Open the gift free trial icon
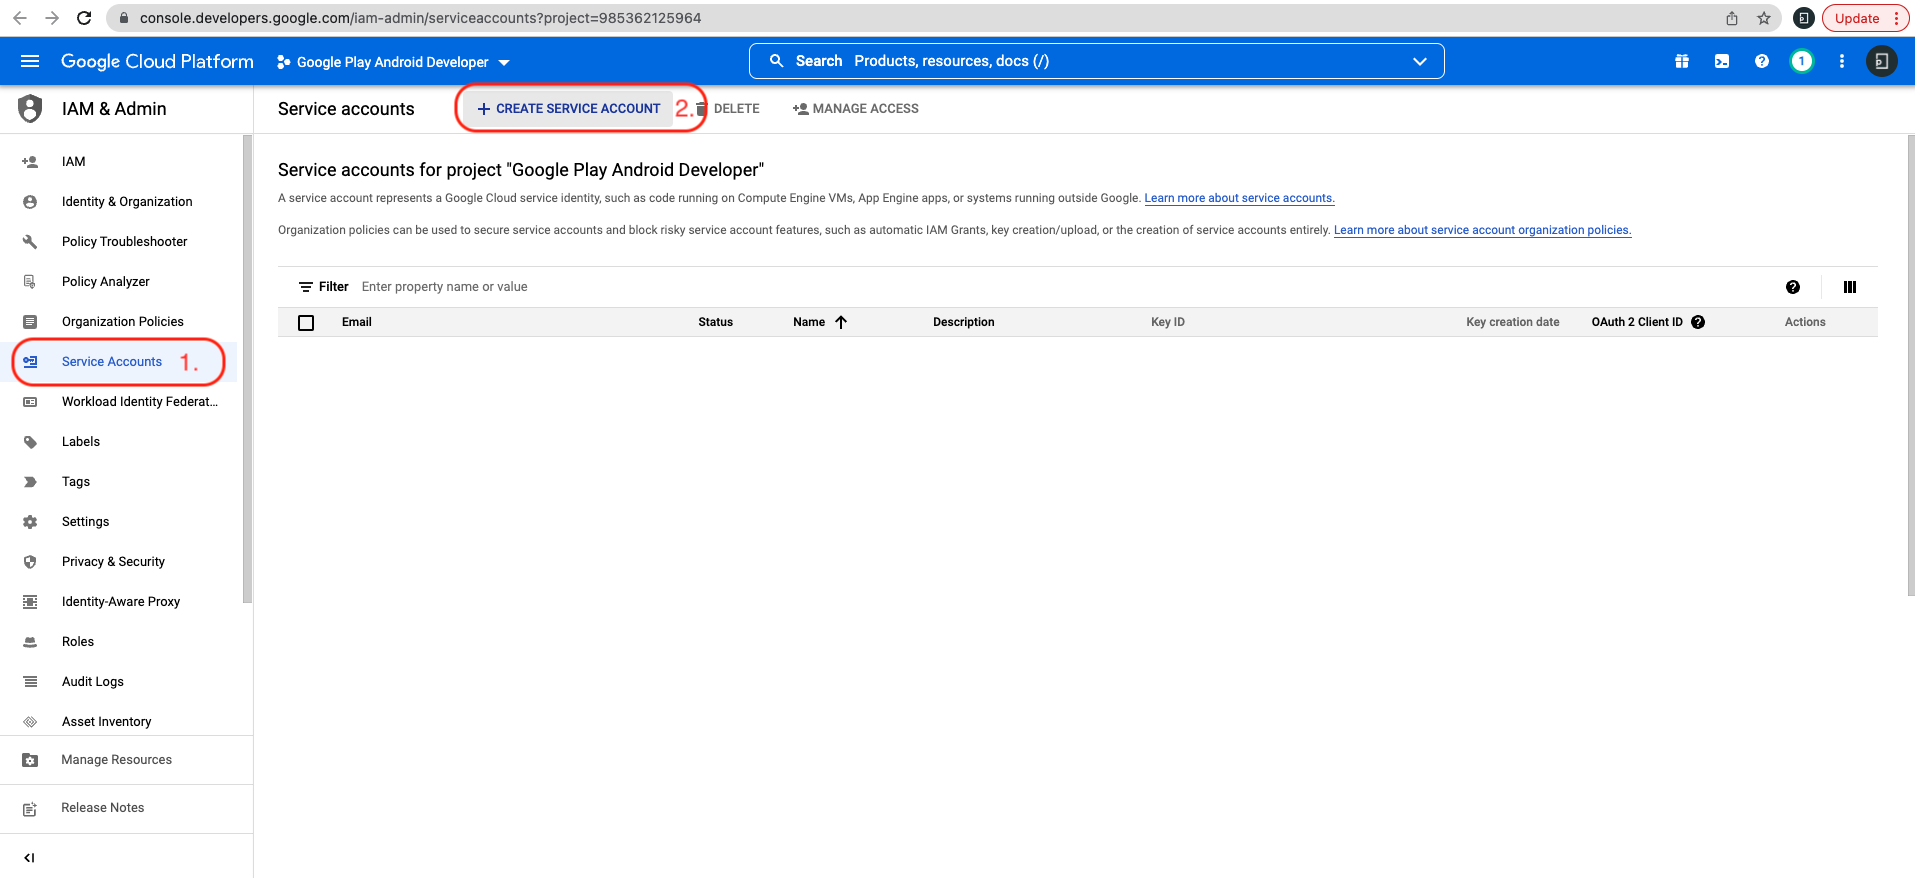Screen dimensions: 1915x878 (x=1682, y=61)
